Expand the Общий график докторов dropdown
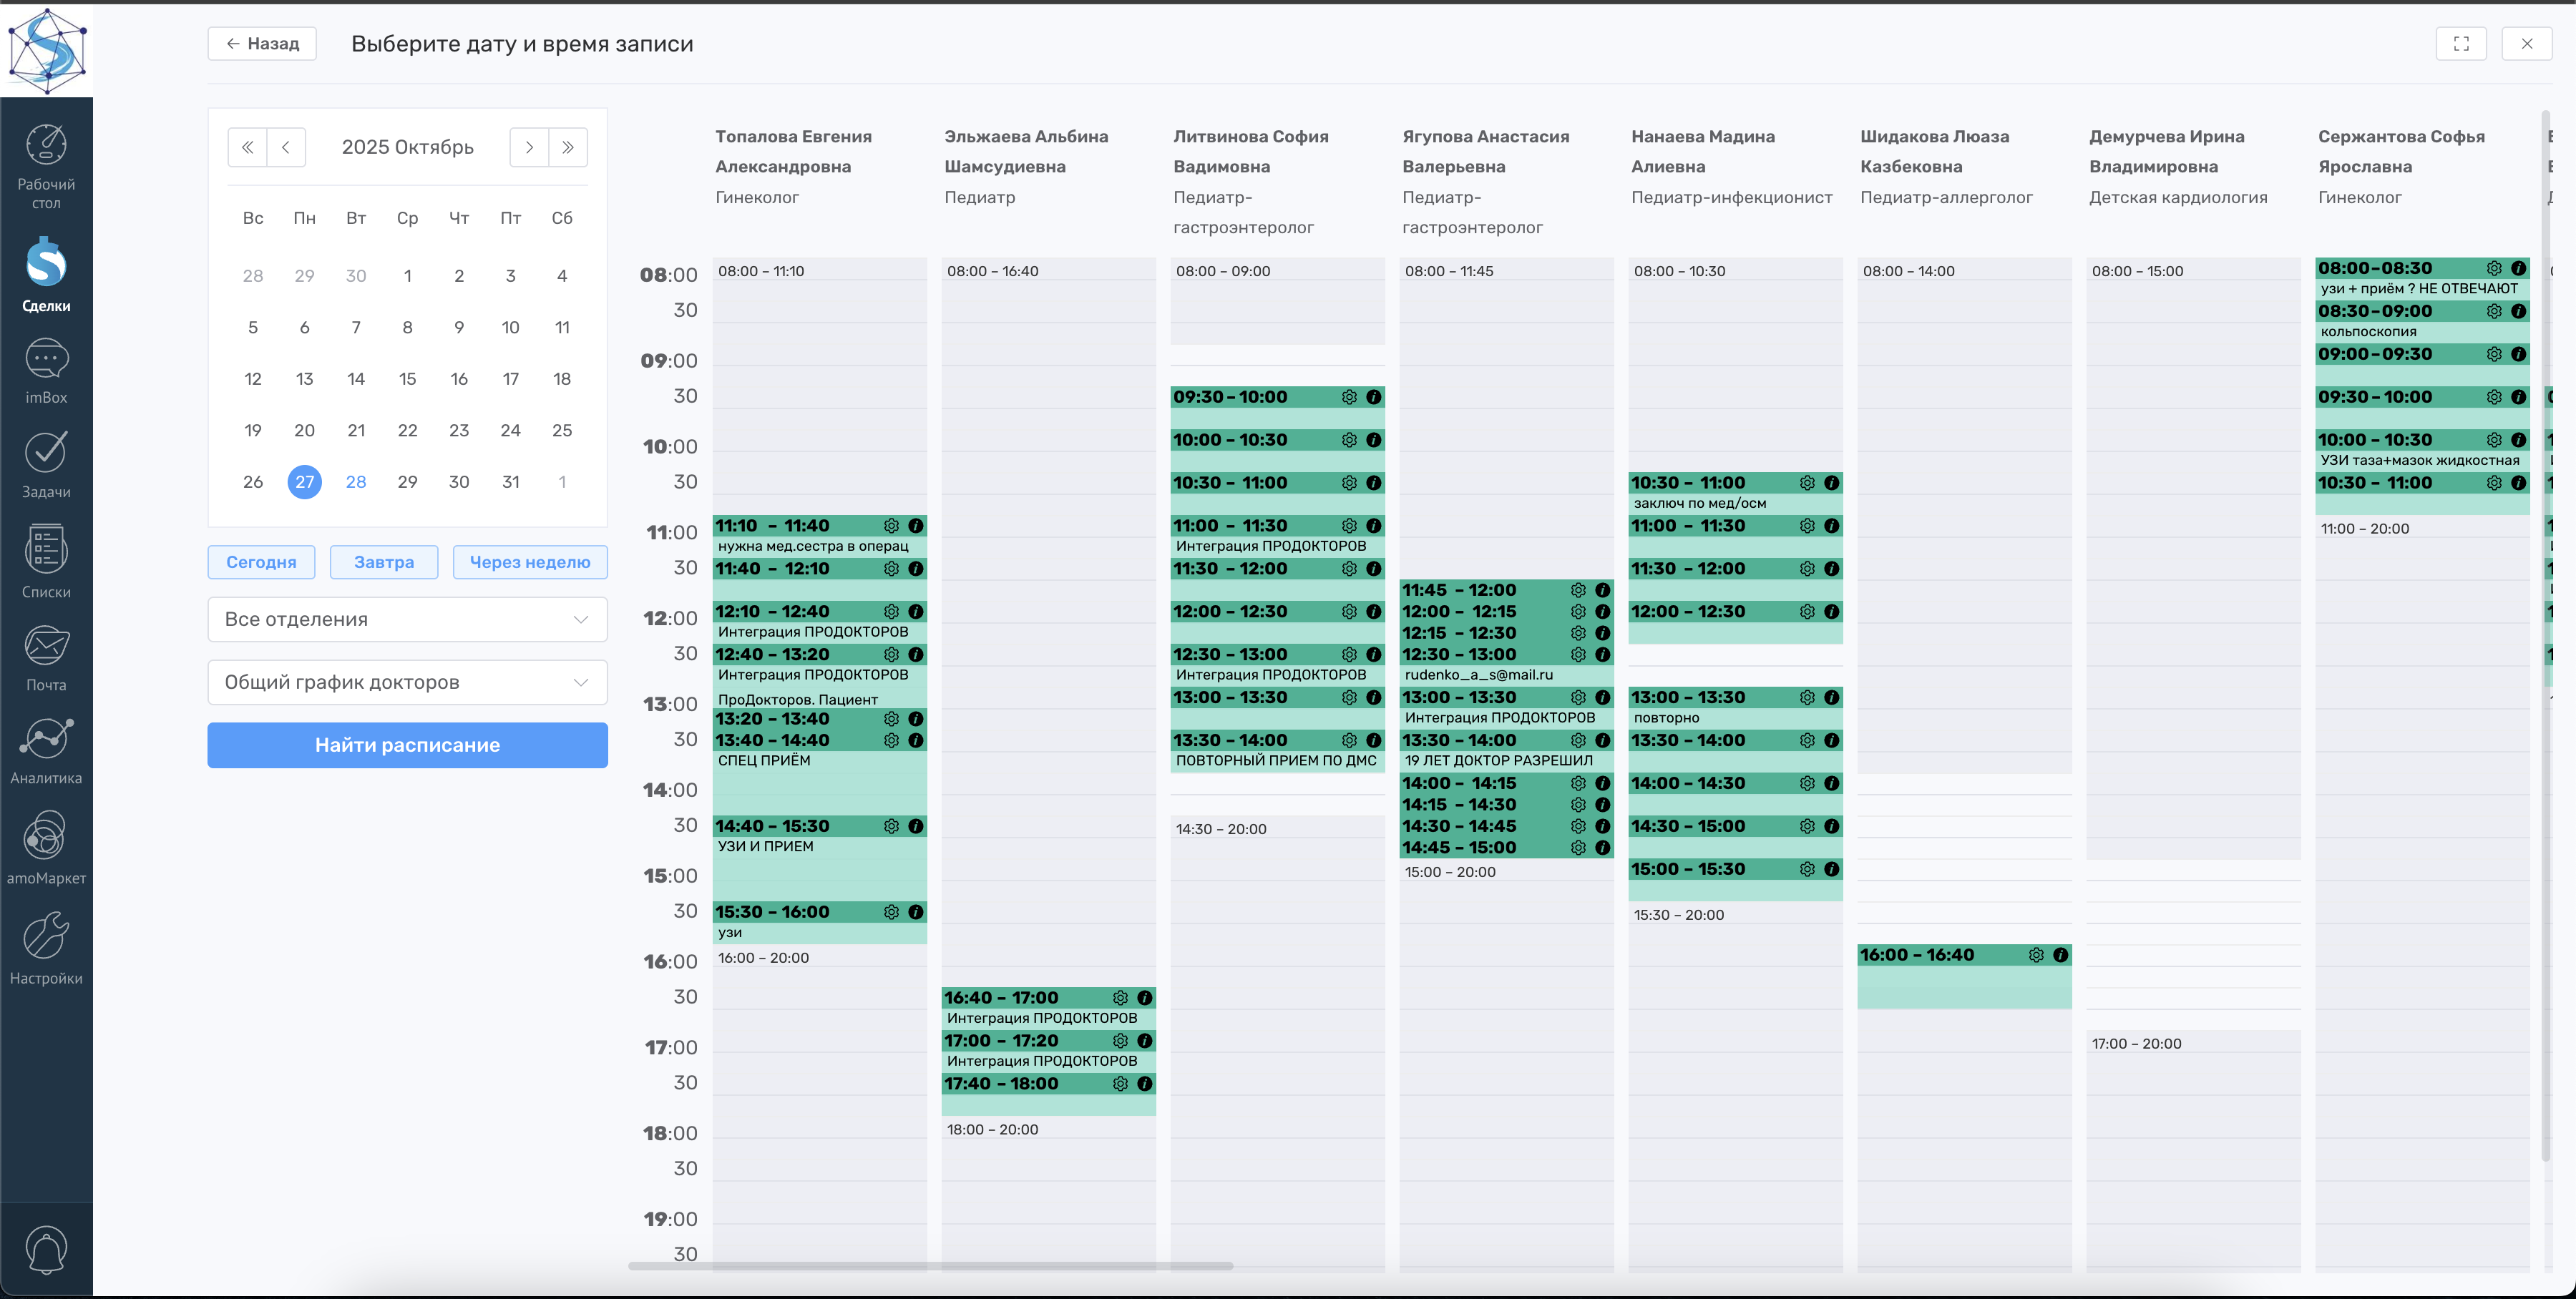2576x1299 pixels. tap(407, 682)
